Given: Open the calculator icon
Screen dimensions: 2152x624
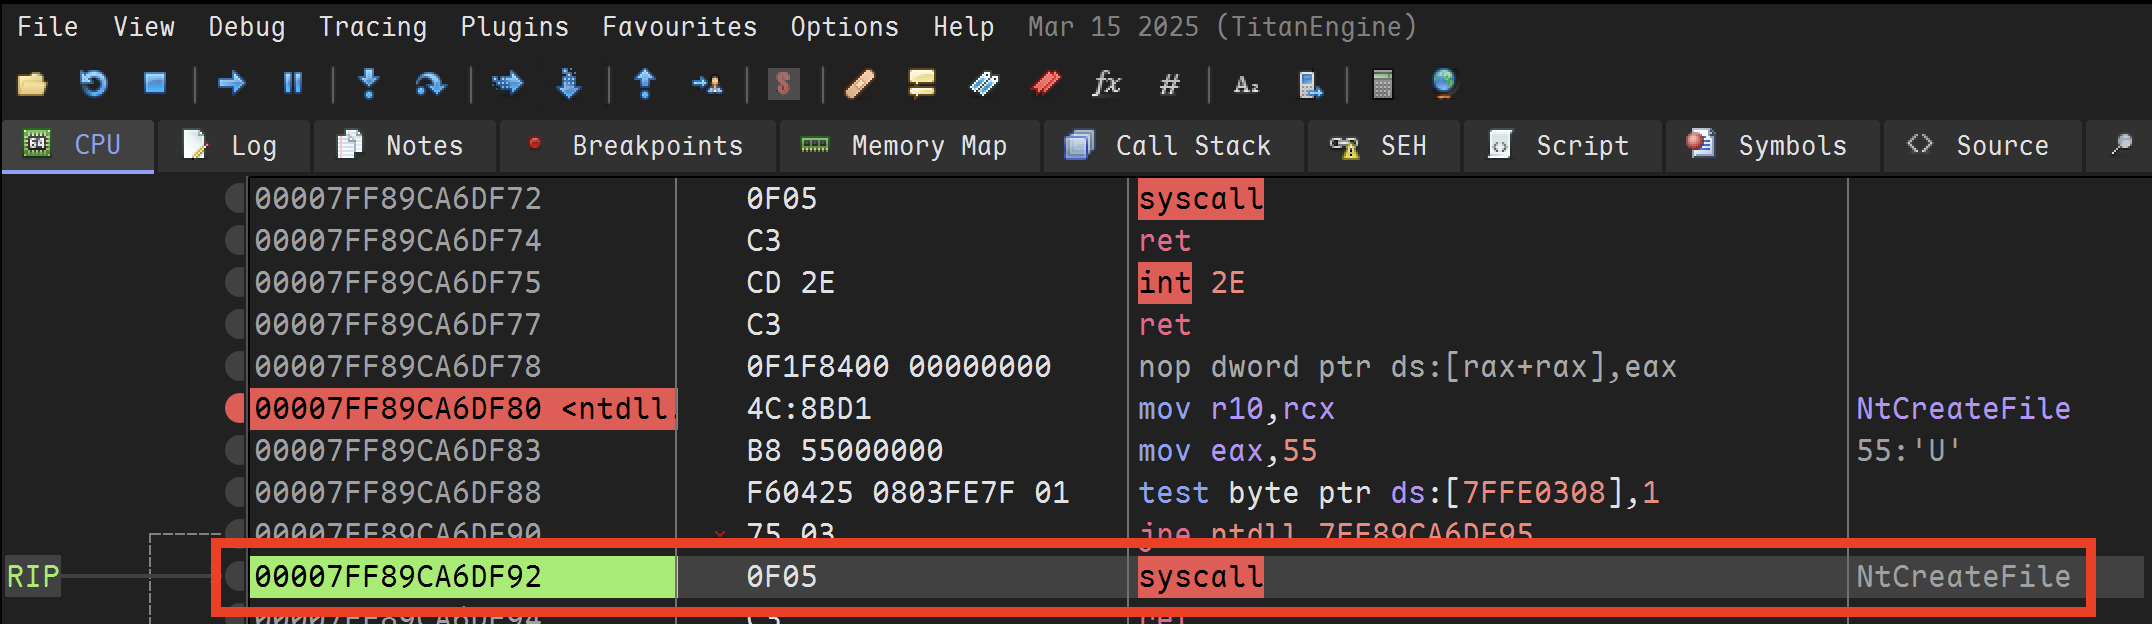Looking at the screenshot, I should click(x=1383, y=84).
